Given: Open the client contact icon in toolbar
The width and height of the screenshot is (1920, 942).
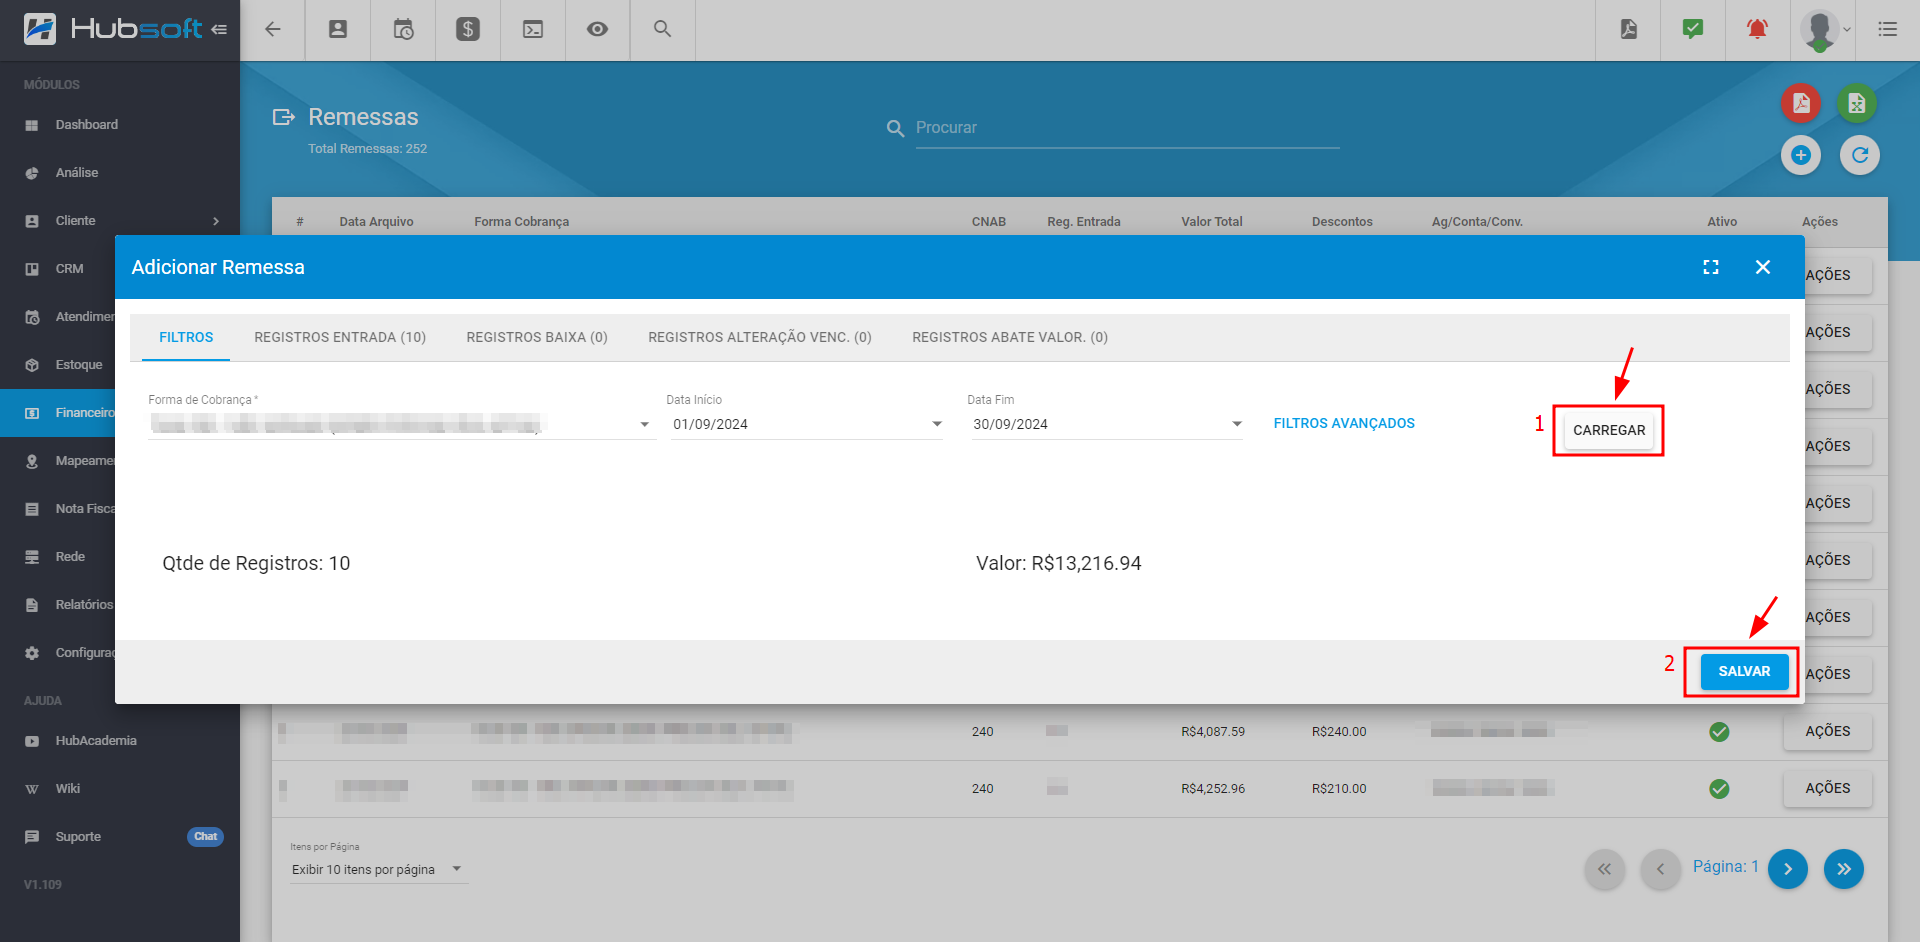Looking at the screenshot, I should pyautogui.click(x=338, y=29).
